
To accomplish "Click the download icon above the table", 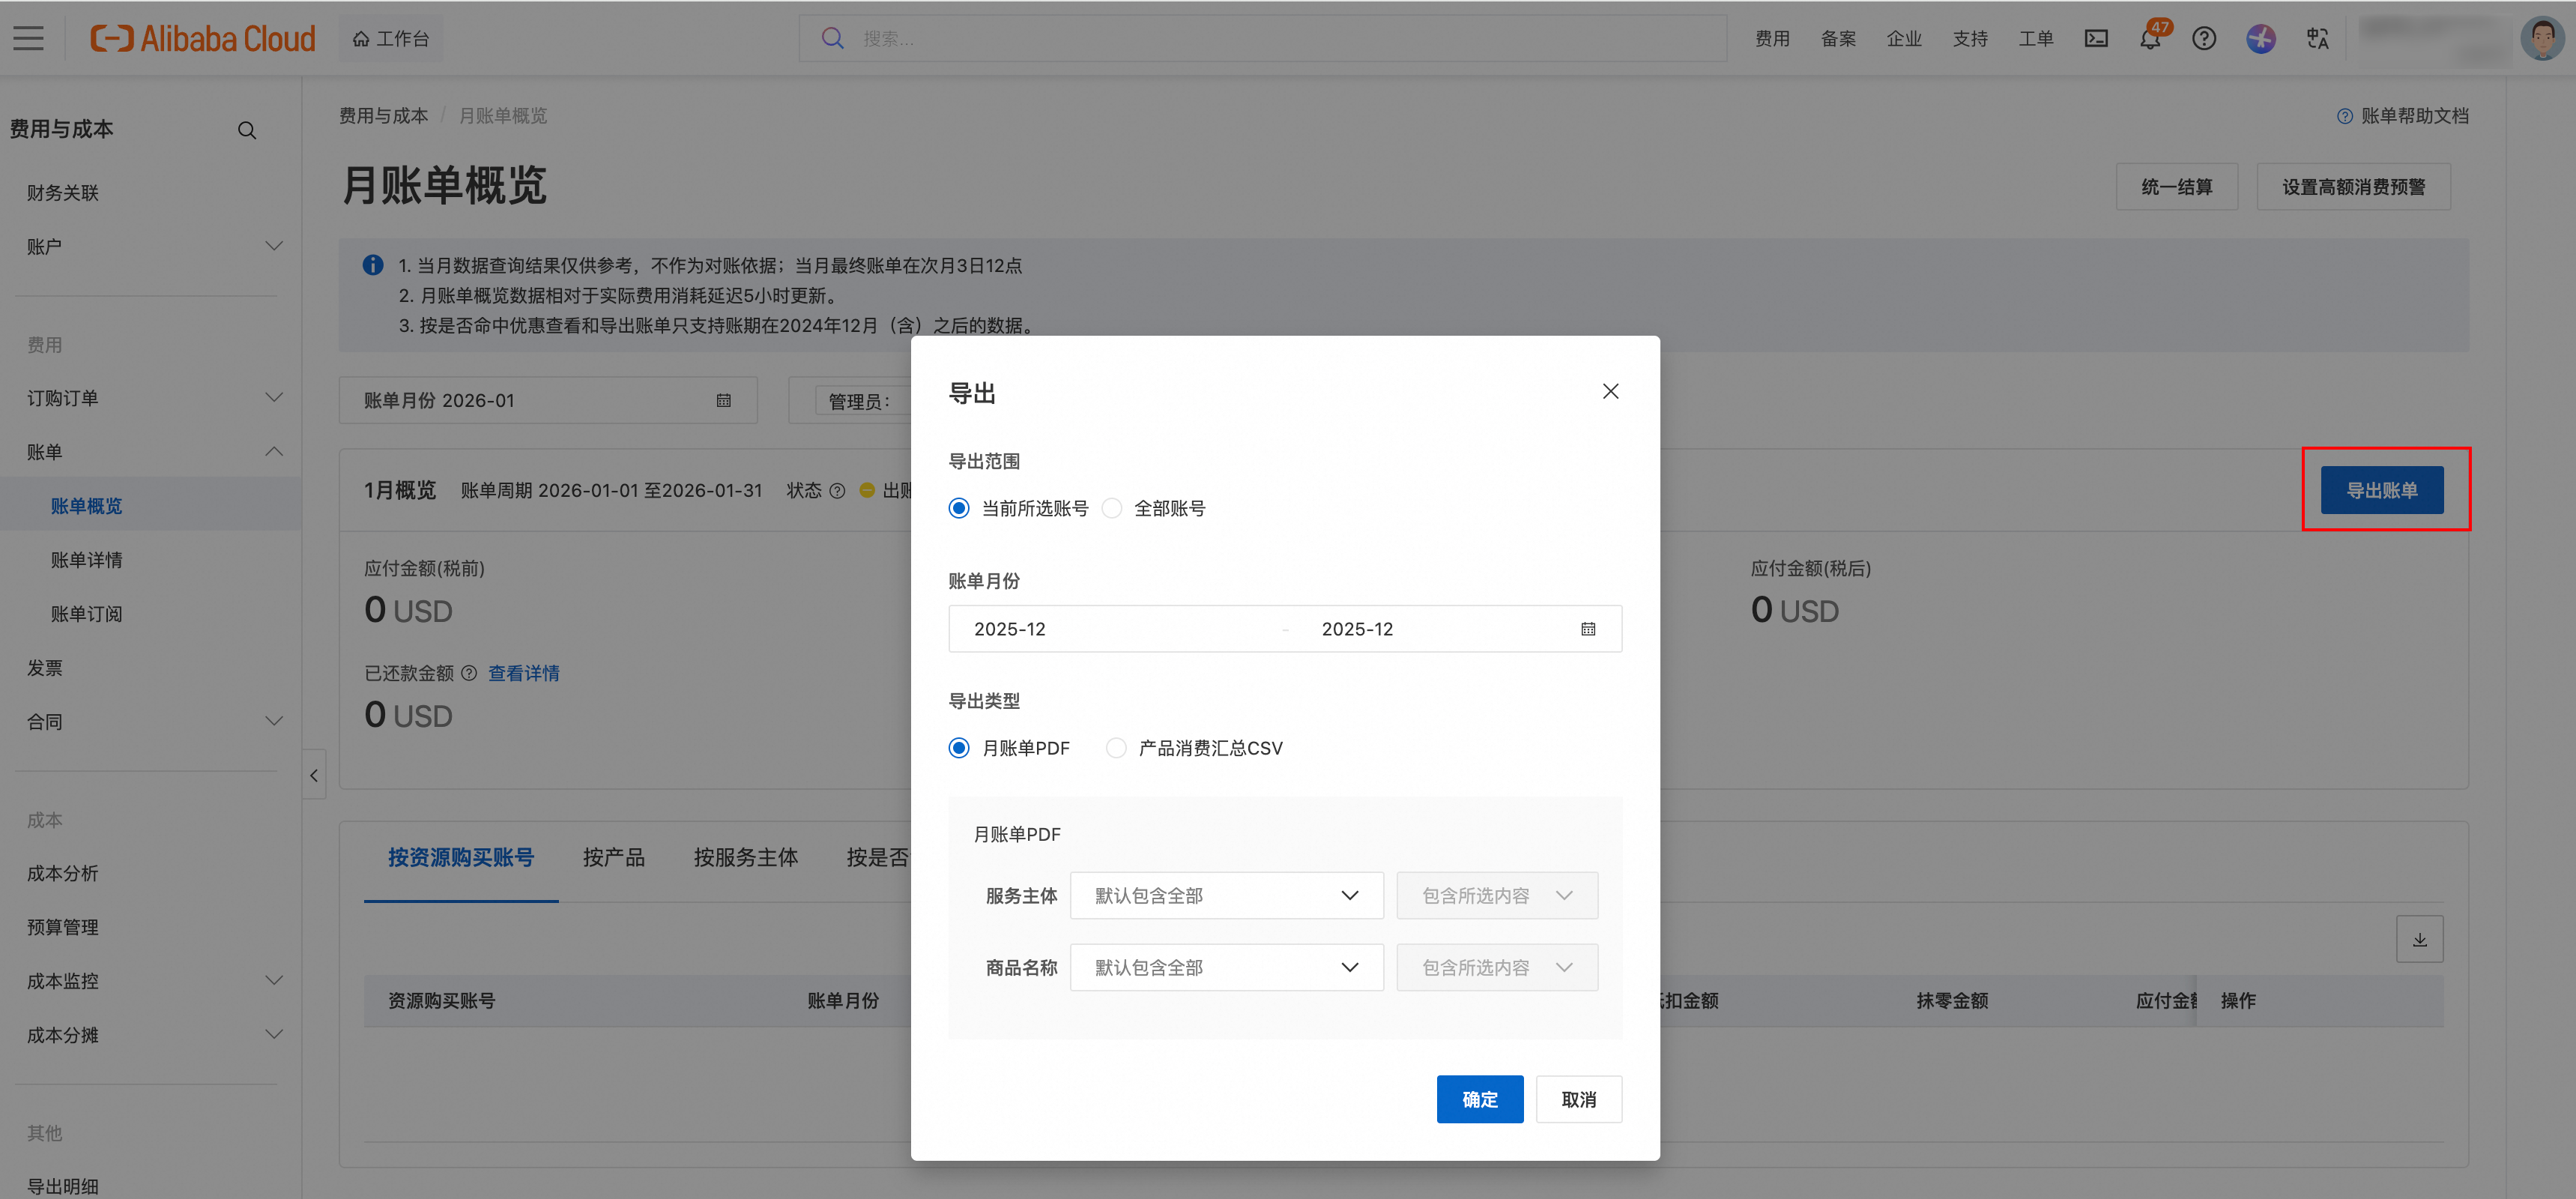I will (2419, 939).
